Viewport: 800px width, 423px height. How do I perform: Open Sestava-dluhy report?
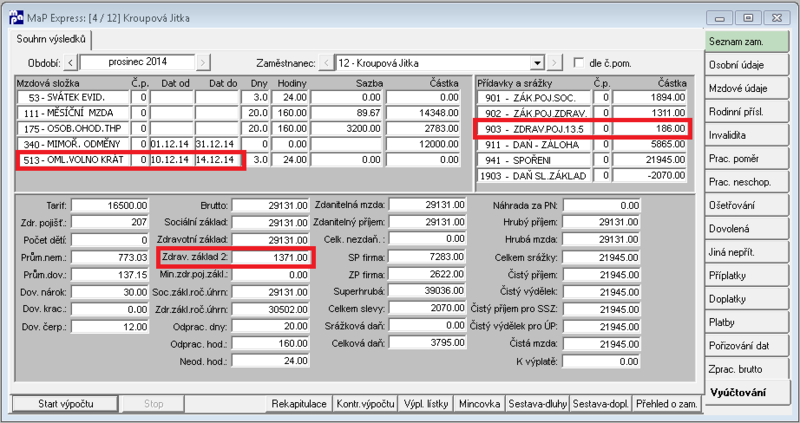click(537, 404)
